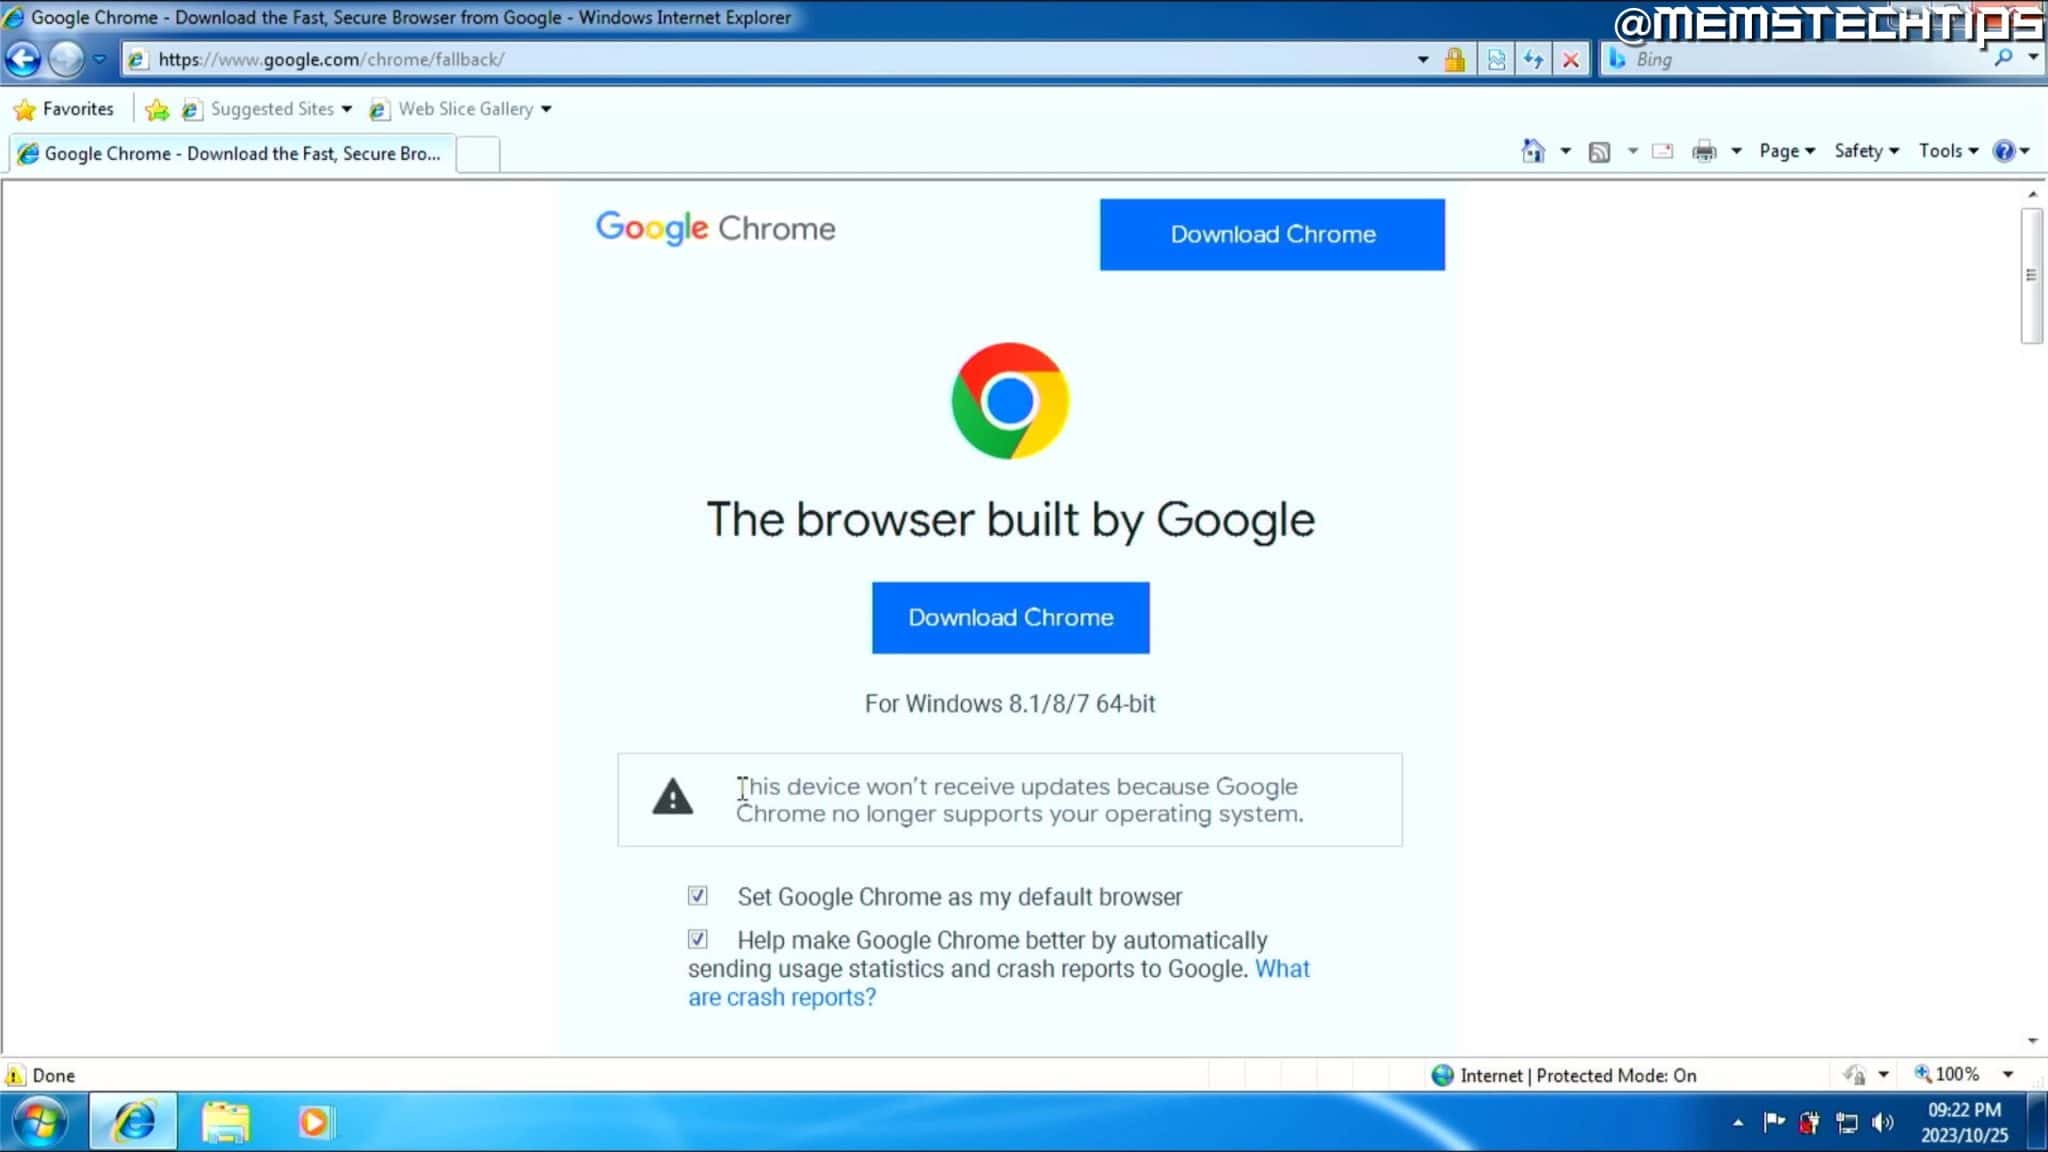Image resolution: width=2048 pixels, height=1152 pixels.
Task: Click the warning triangle icon in notice box
Action: pos(672,797)
